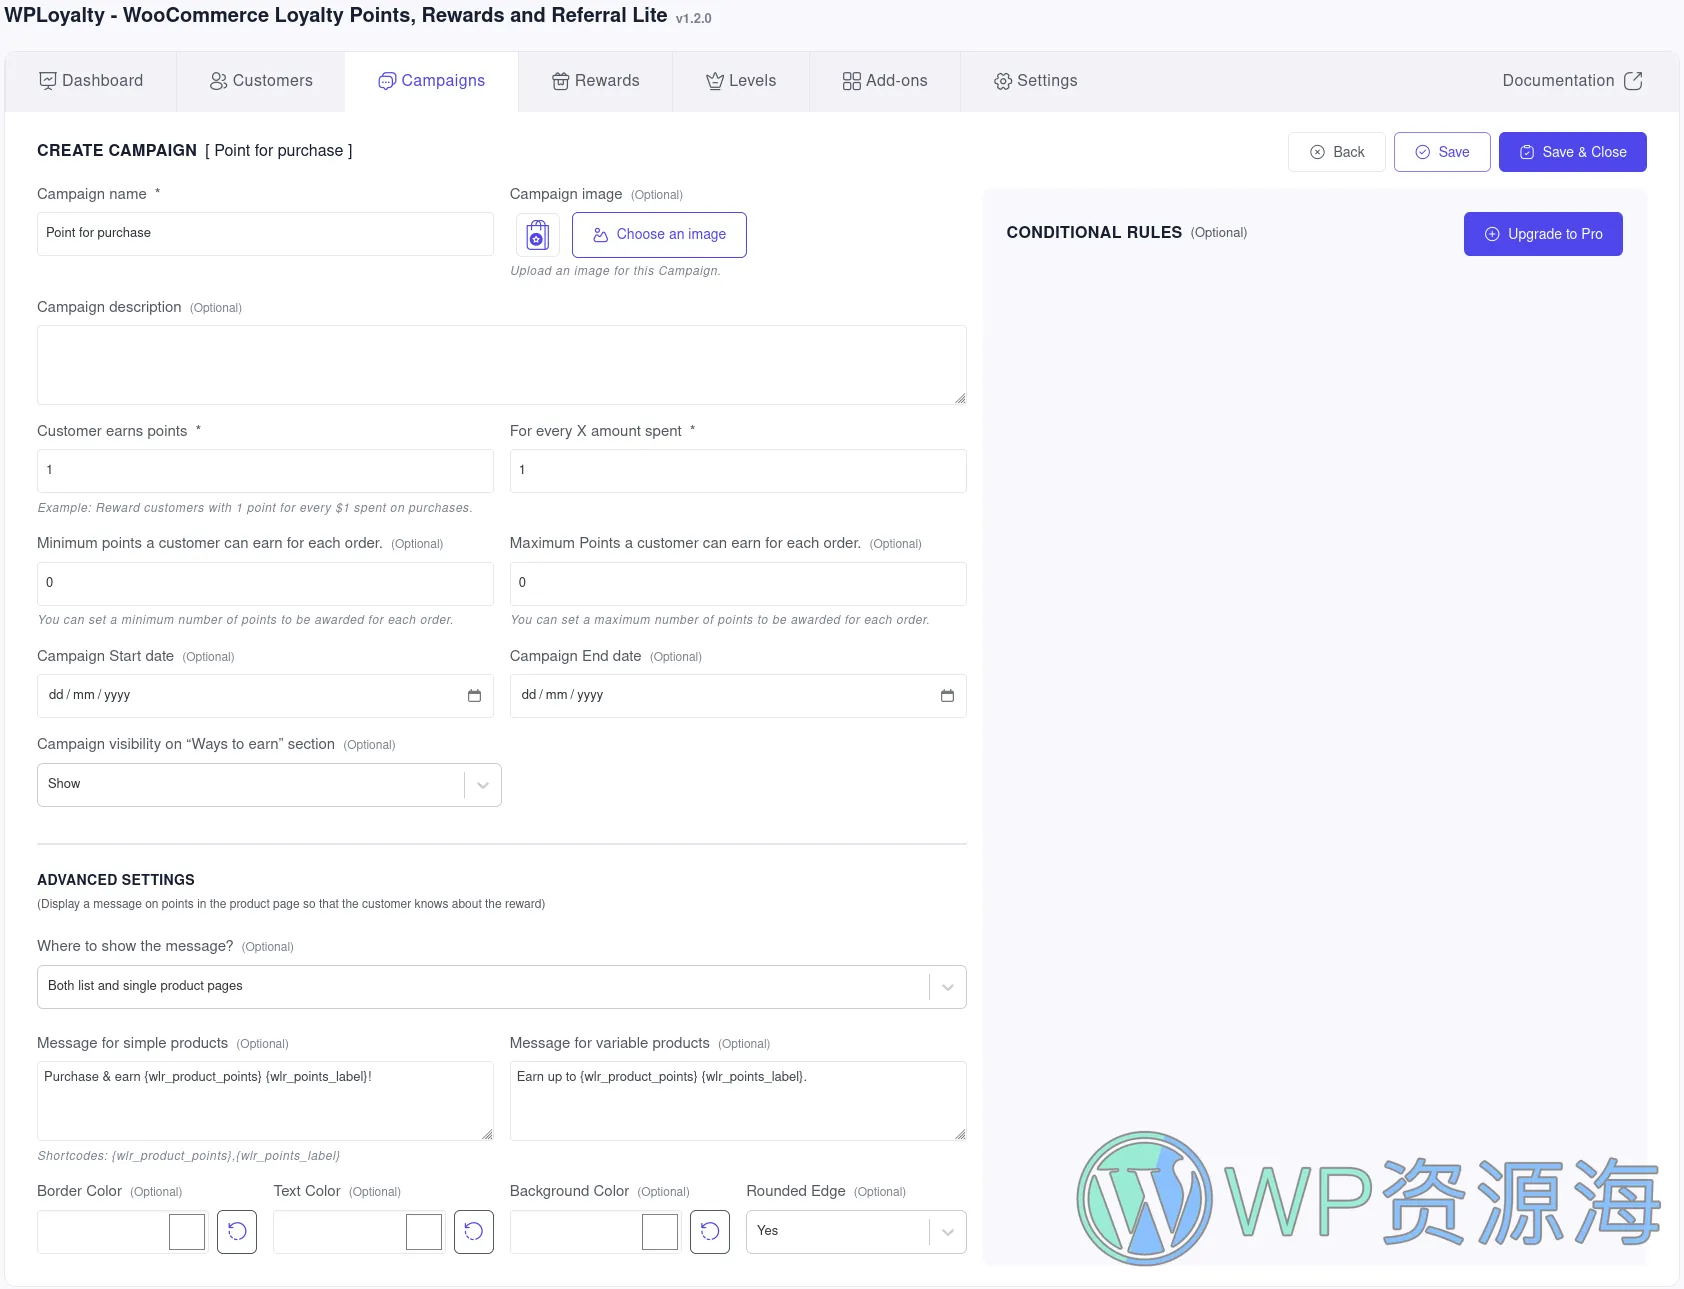Screen dimensions: 1684x1289
Task: Open calendar picker for Campaign Start date
Action: tap(474, 696)
